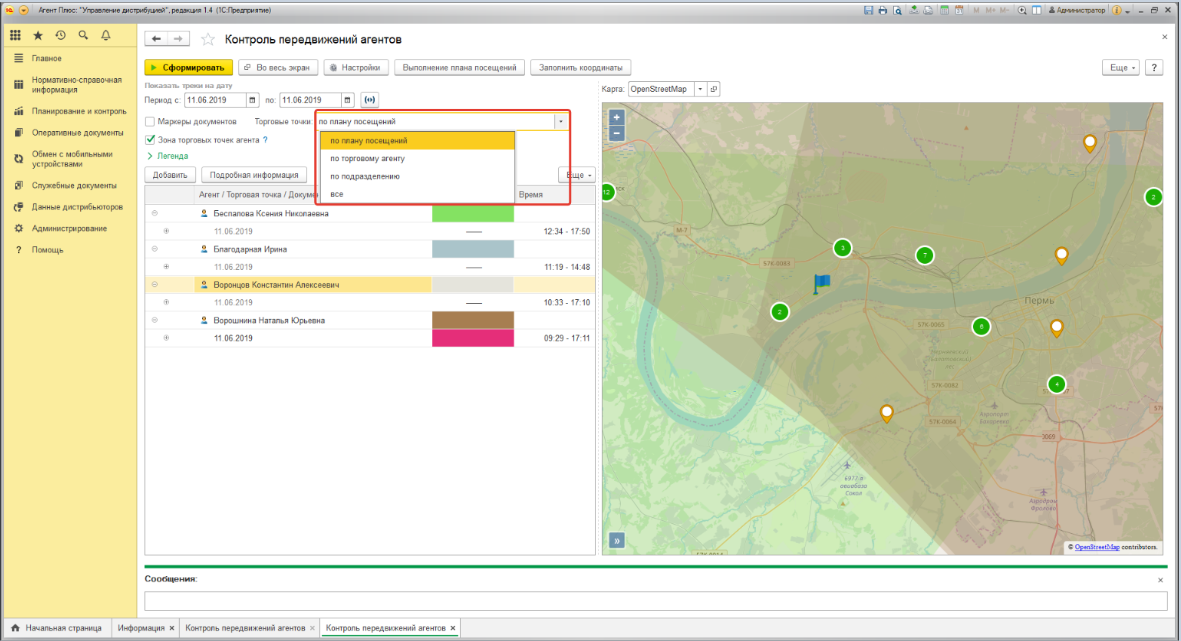Click the Сформировать button
Image resolution: width=1181 pixels, height=641 pixels.
tap(188, 68)
